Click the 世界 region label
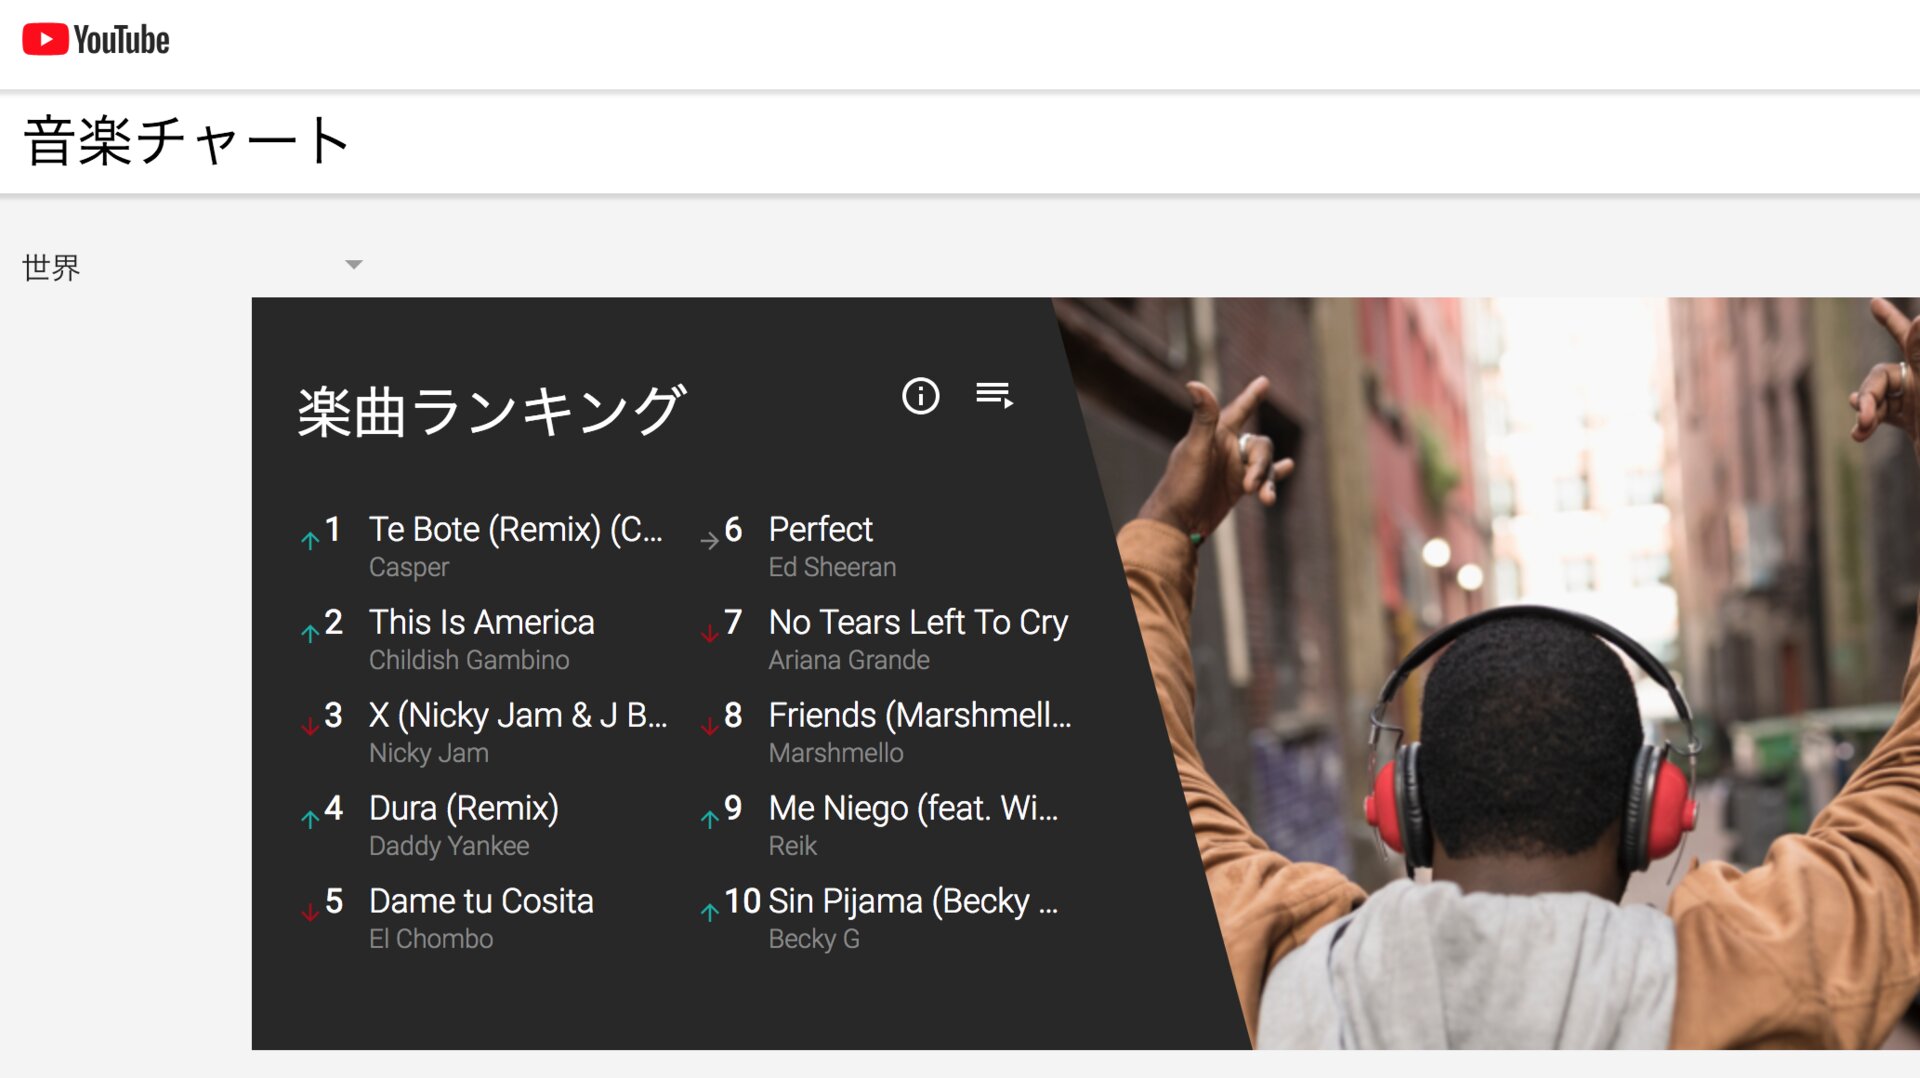The image size is (1920, 1078). pos(51,267)
